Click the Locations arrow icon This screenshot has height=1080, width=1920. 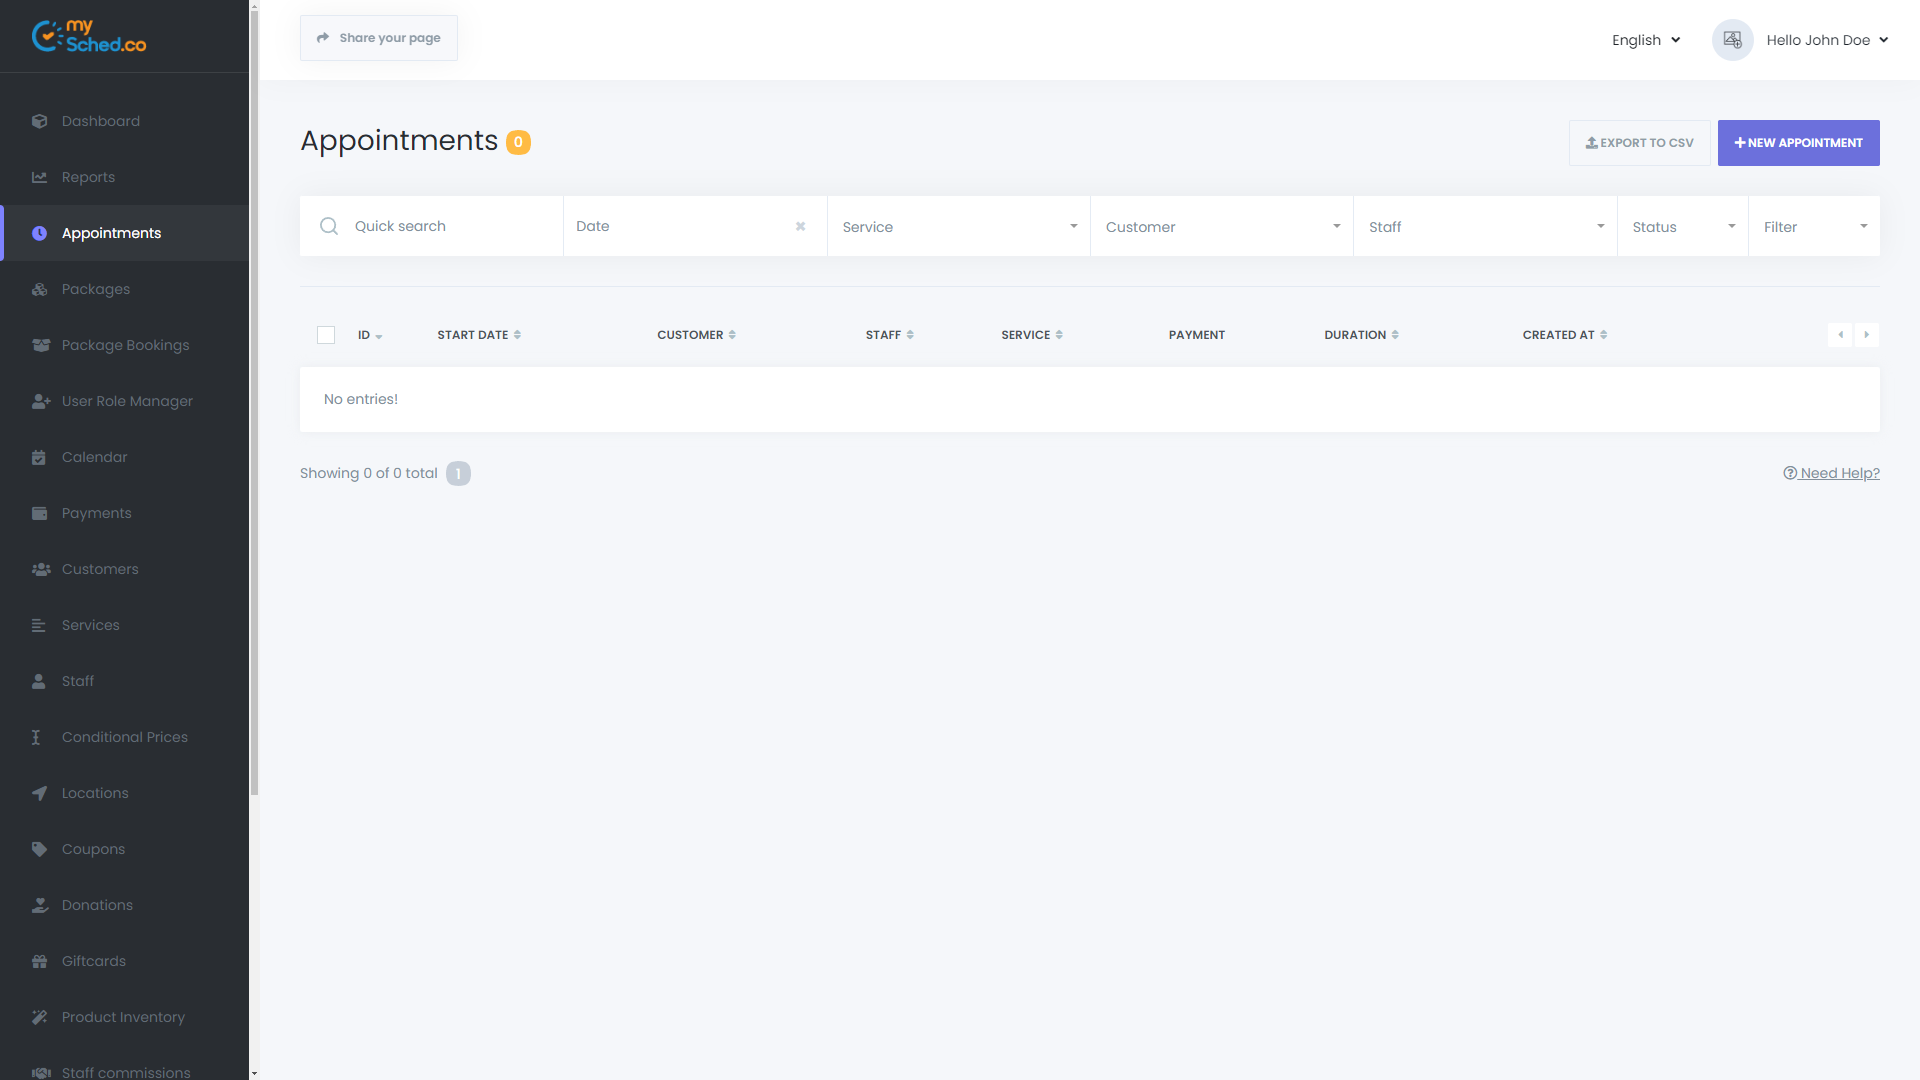point(39,793)
